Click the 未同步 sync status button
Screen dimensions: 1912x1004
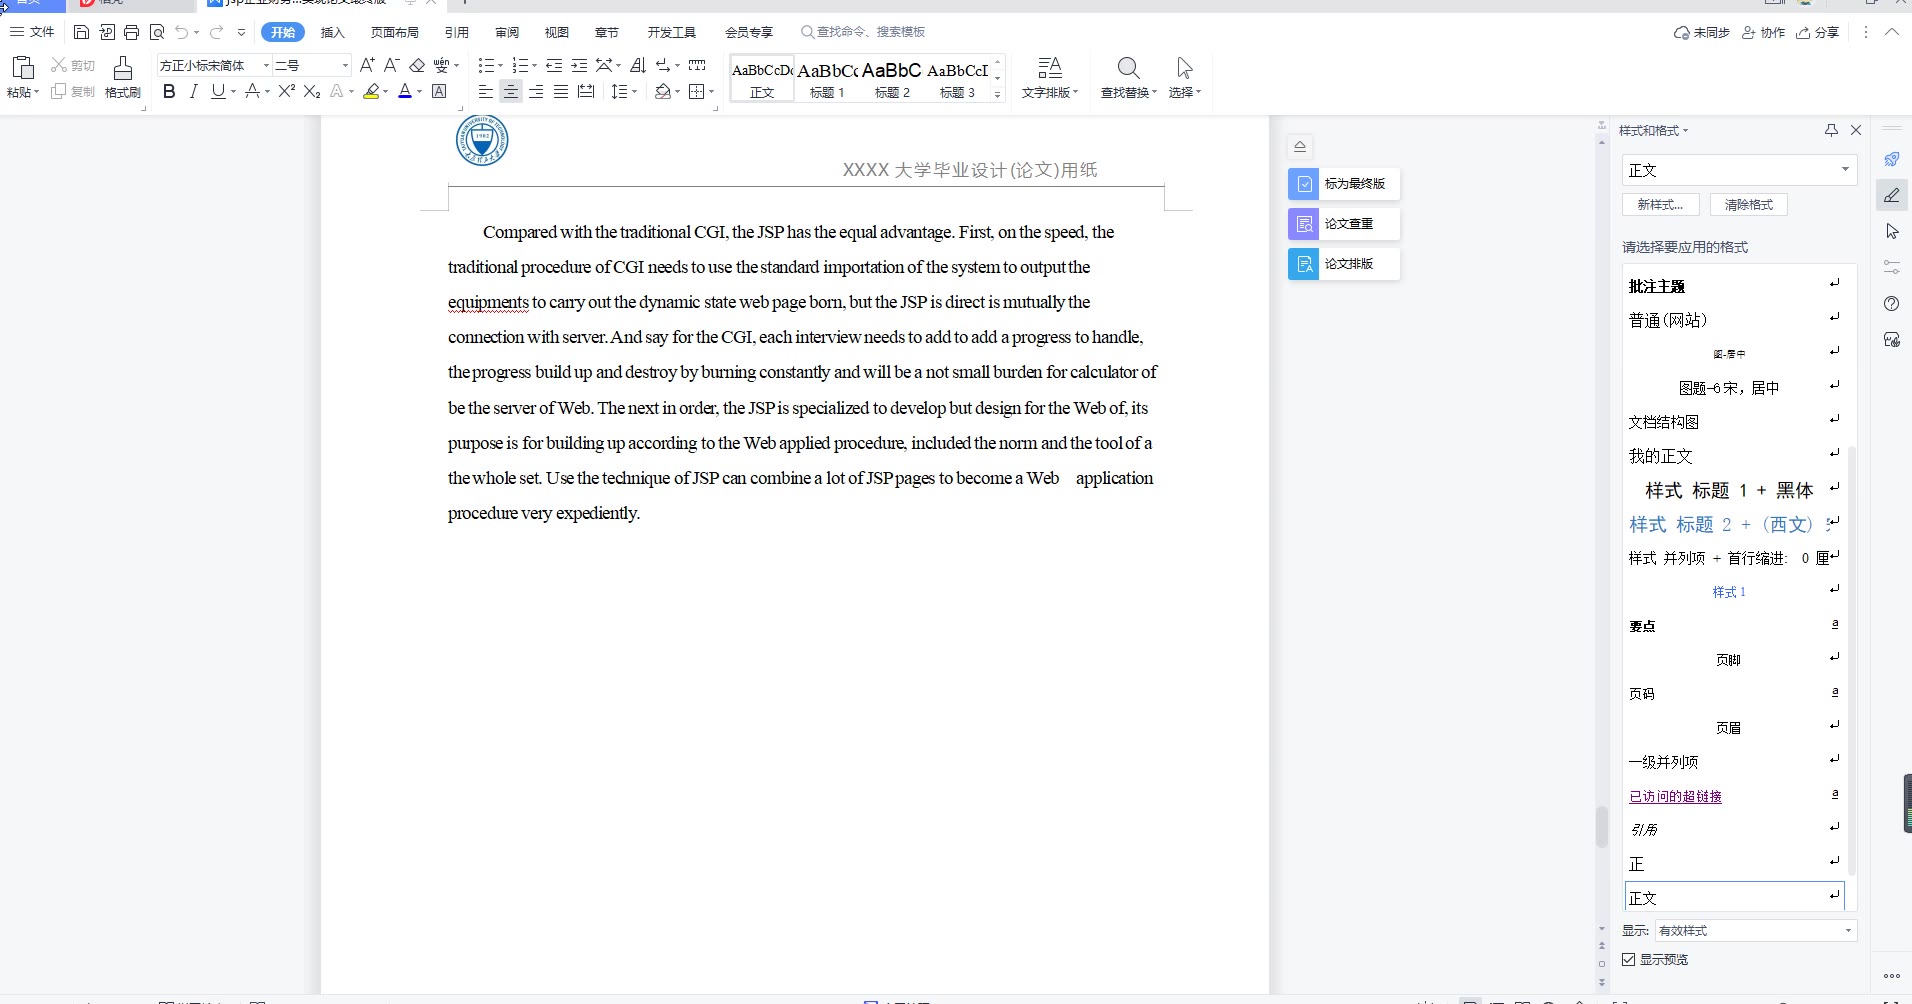coord(1701,32)
